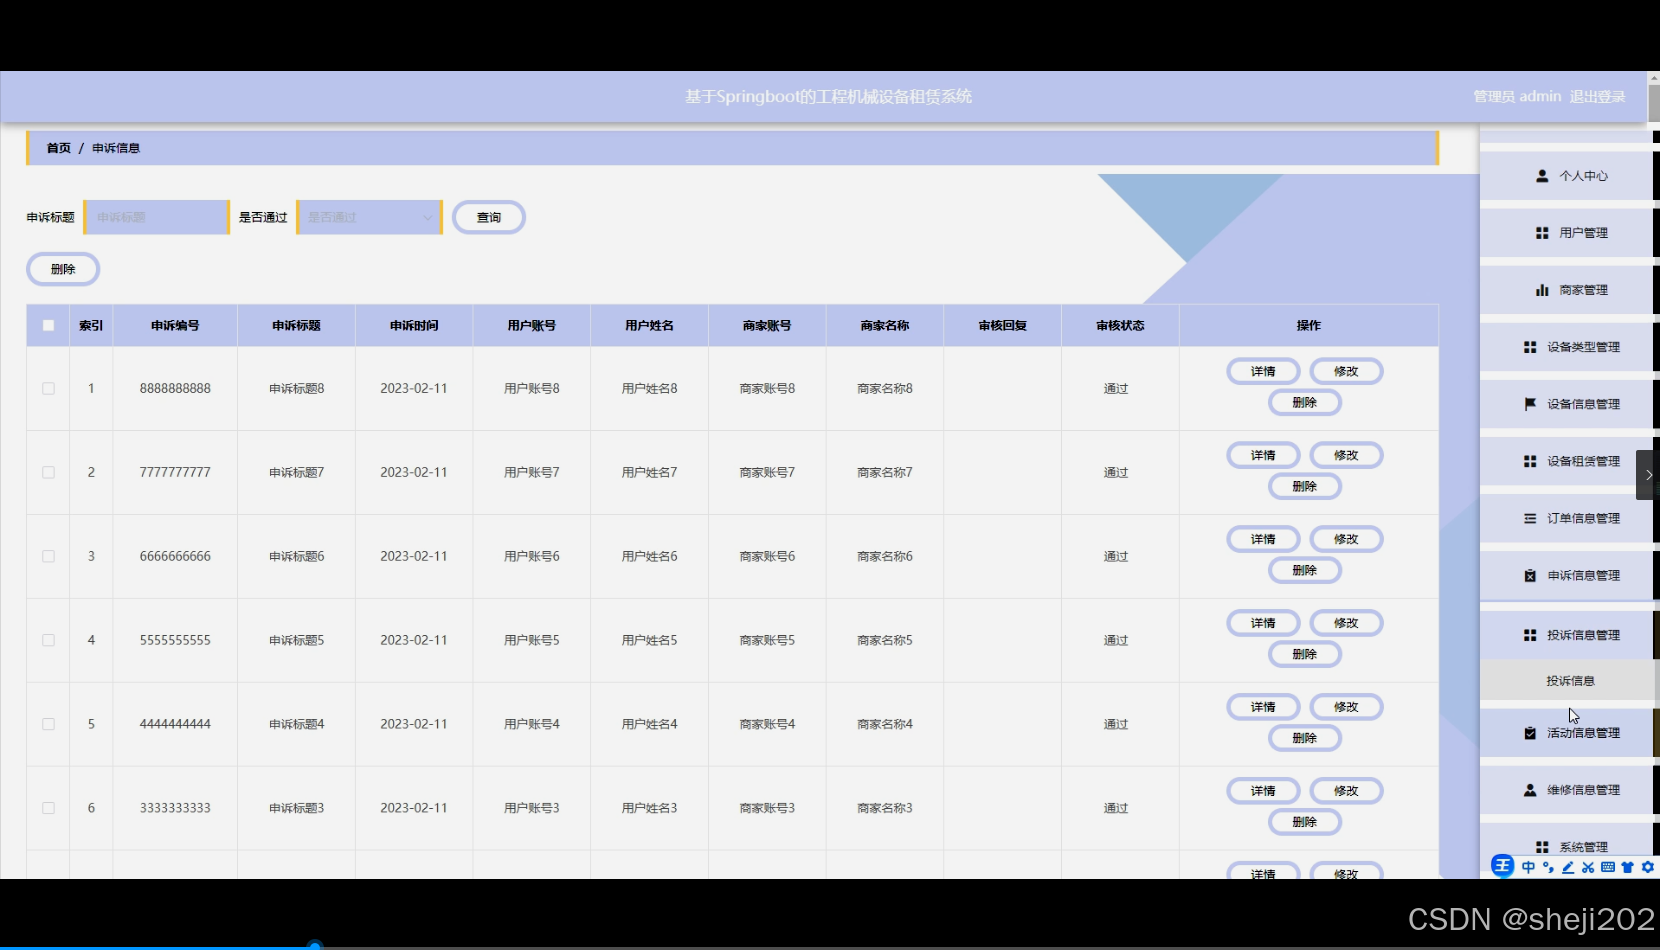Expand 设备租赁管理 sidebar menu
The width and height of the screenshot is (1660, 950).
click(x=1566, y=461)
